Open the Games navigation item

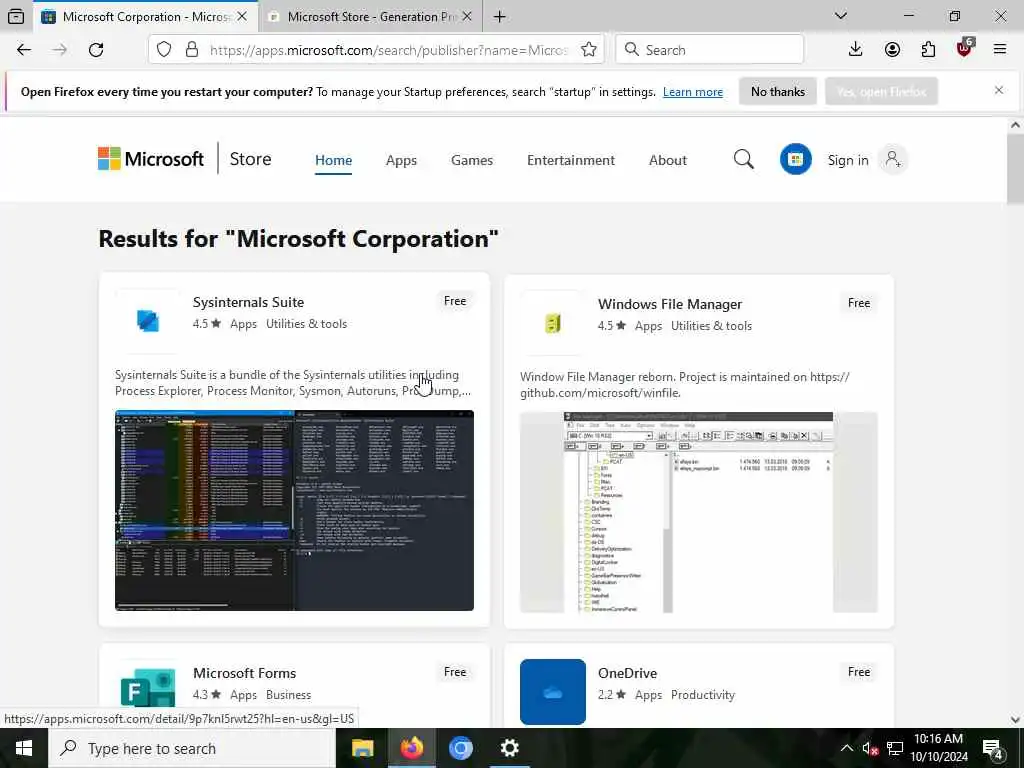[x=472, y=160]
